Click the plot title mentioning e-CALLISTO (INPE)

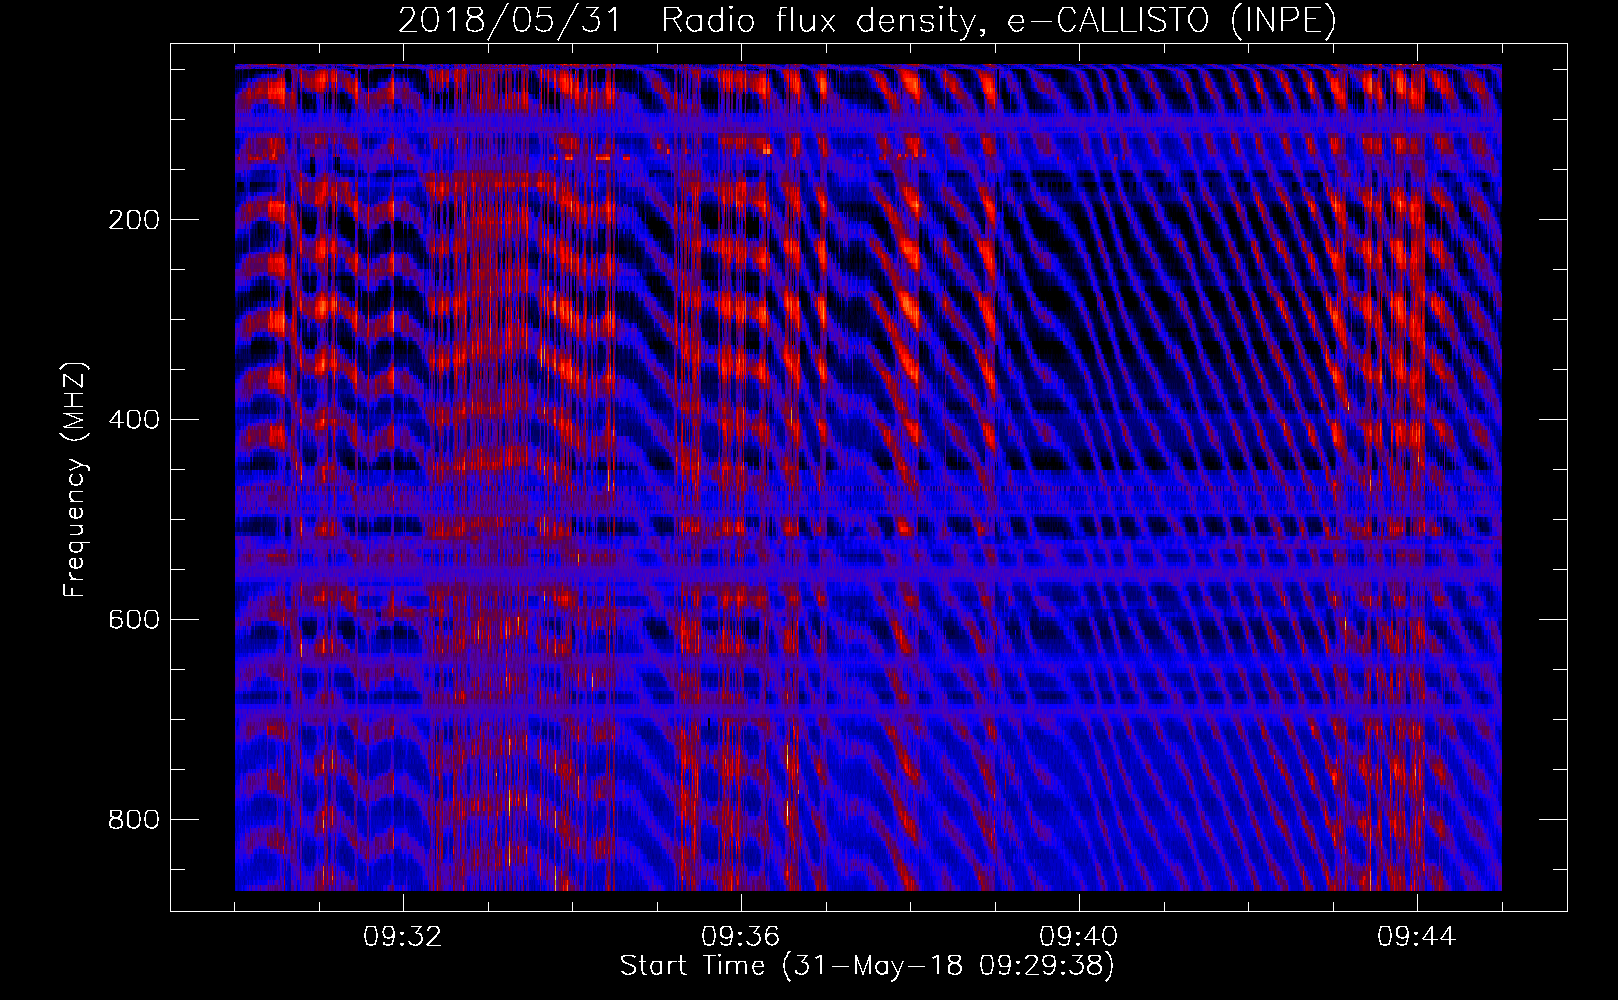click(867, 21)
